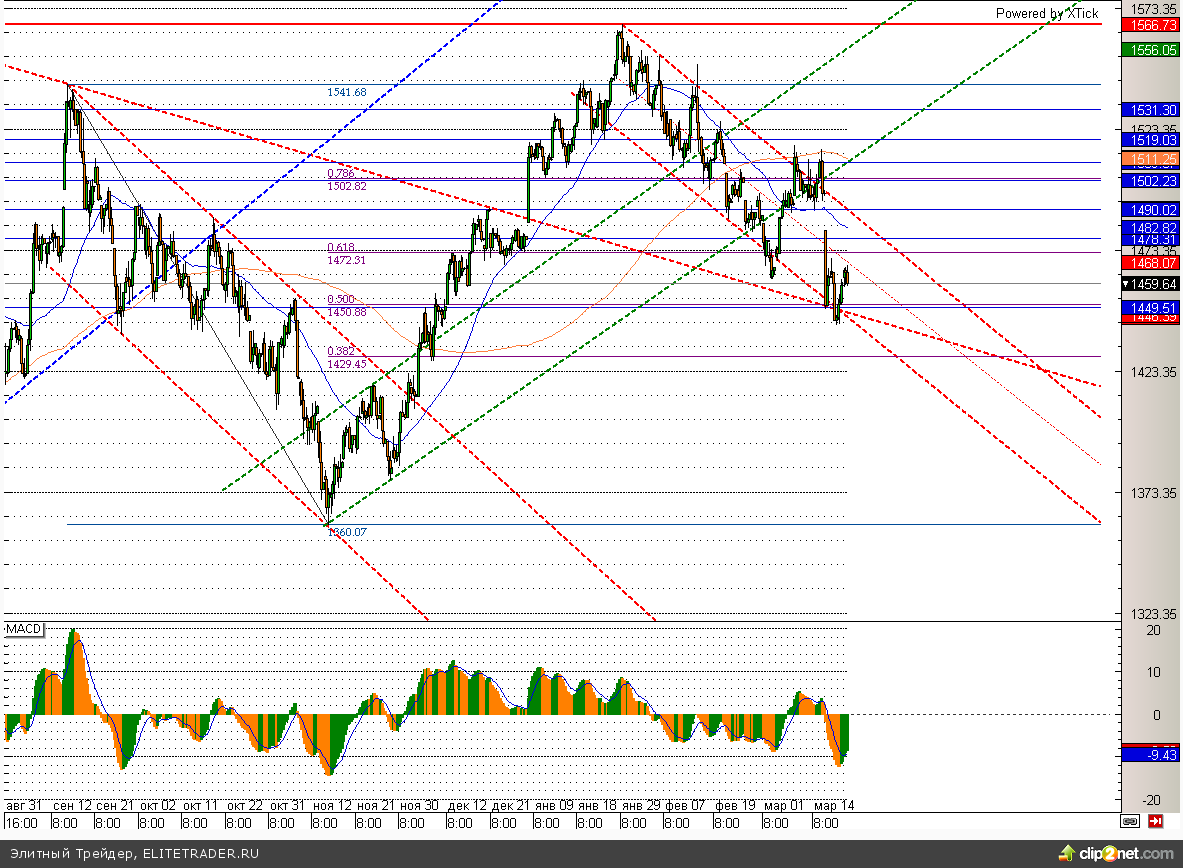Select the 0.618 Fibonacci level label
The width and height of the screenshot is (1183, 868).
point(340,248)
